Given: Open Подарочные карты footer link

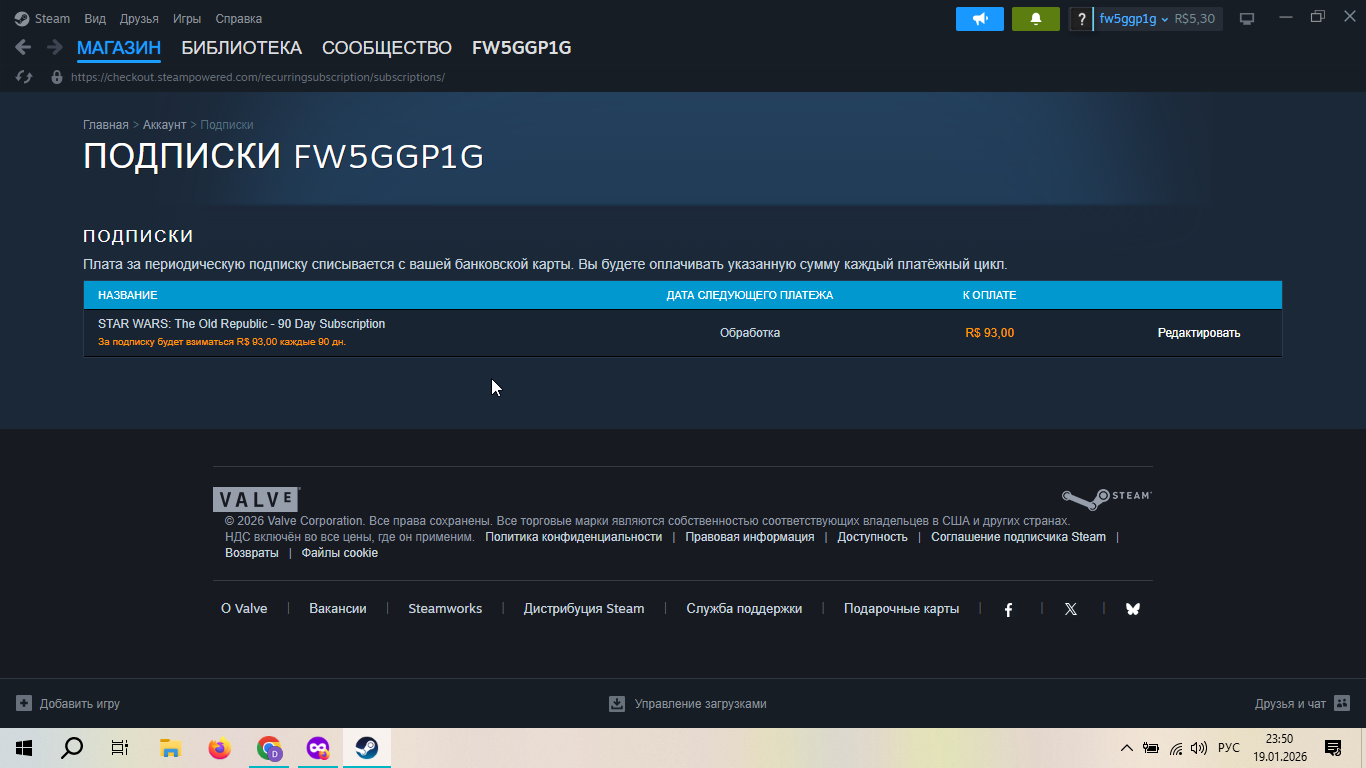Looking at the screenshot, I should pos(901,609).
